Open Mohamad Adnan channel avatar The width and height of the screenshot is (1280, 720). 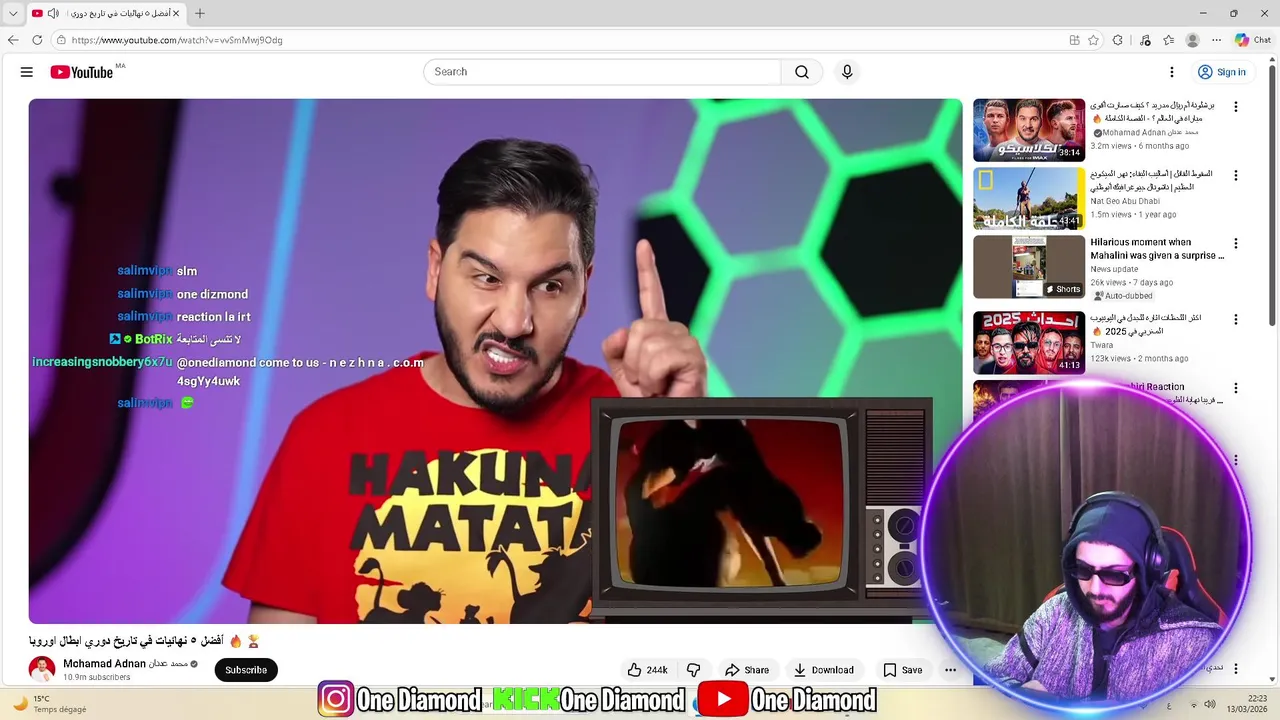coord(42,670)
